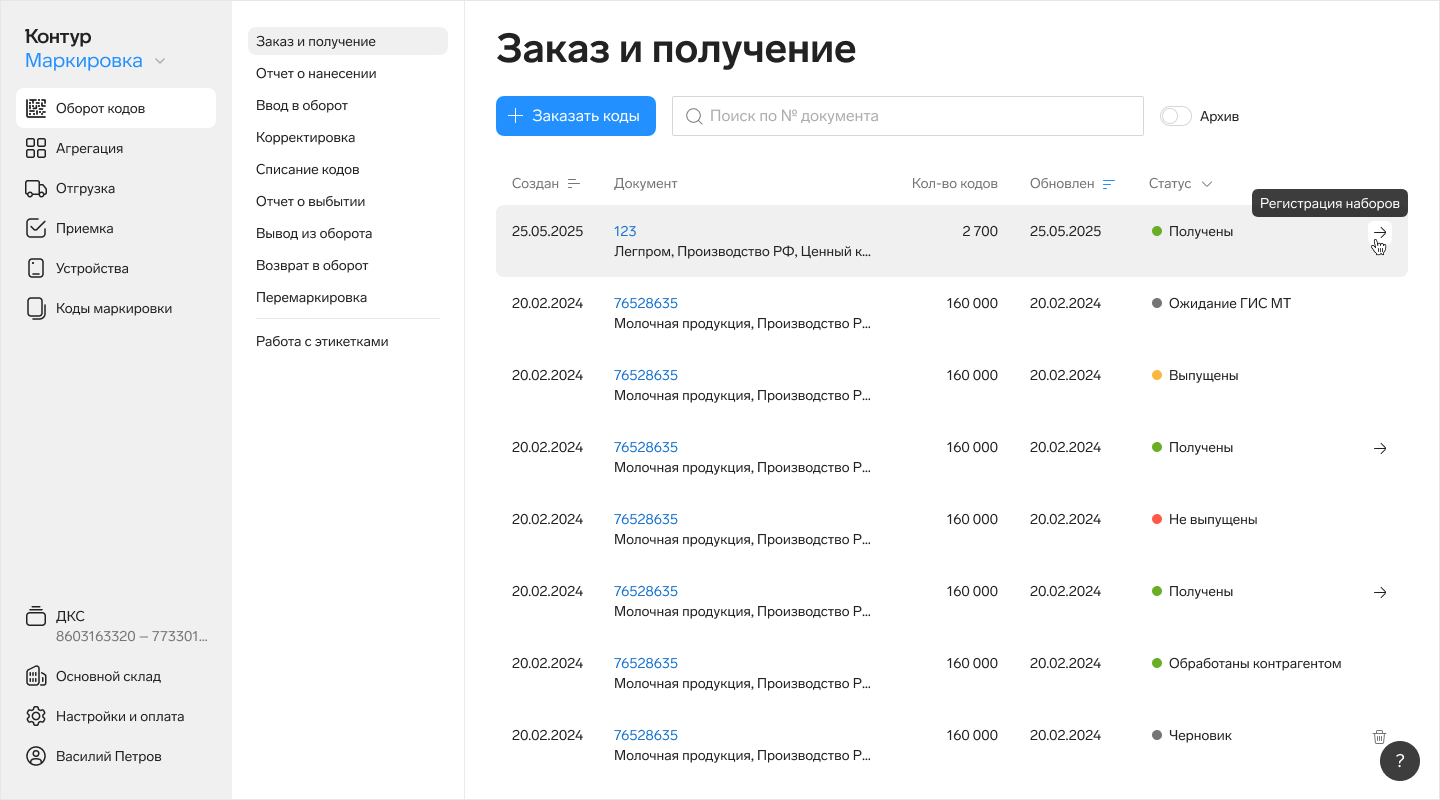Viewport: 1440px width, 800px height.
Task: Open Настройки и оплата settings
Action: (x=119, y=716)
